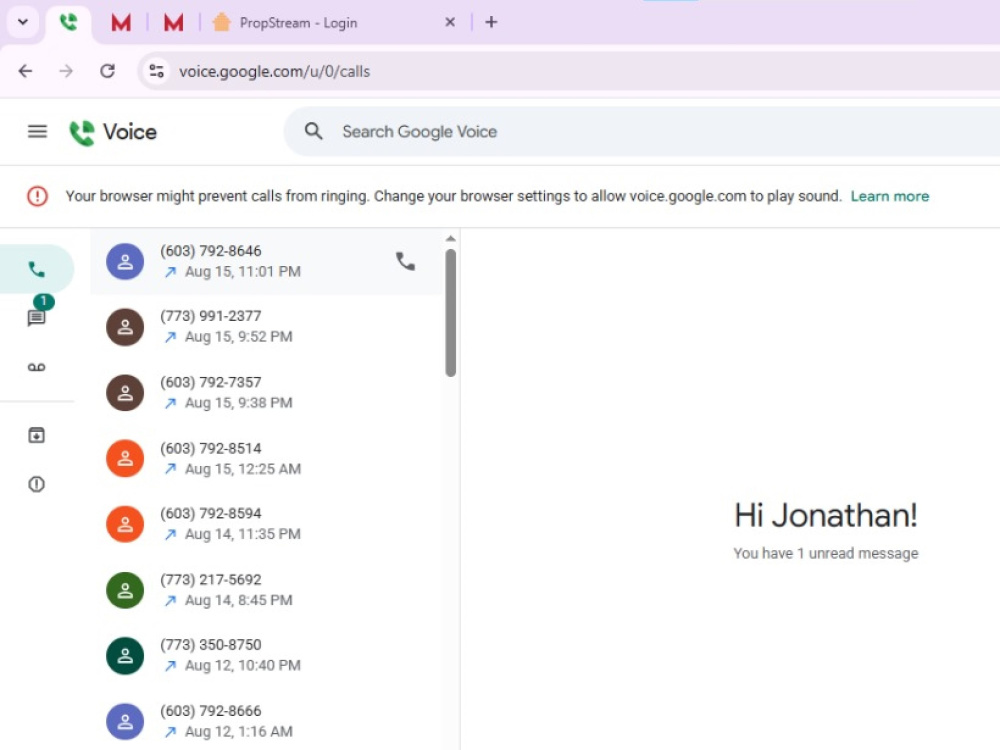This screenshot has width=1000, height=750.
Task: Click "You have 1 unread message" text
Action: (x=826, y=554)
